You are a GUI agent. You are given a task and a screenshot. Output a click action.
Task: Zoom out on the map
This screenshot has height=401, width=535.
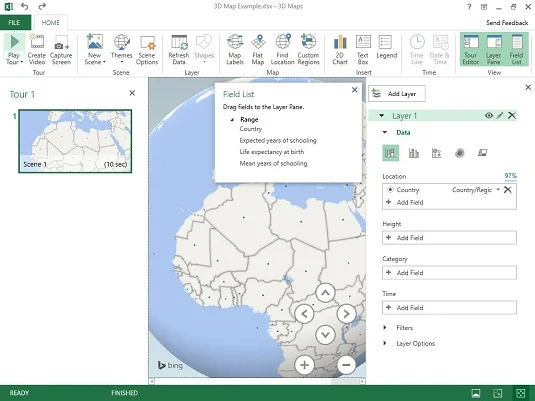click(x=346, y=365)
